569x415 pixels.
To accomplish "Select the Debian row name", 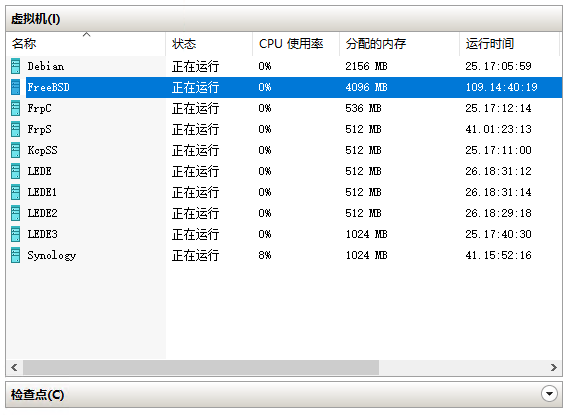I will pos(46,66).
